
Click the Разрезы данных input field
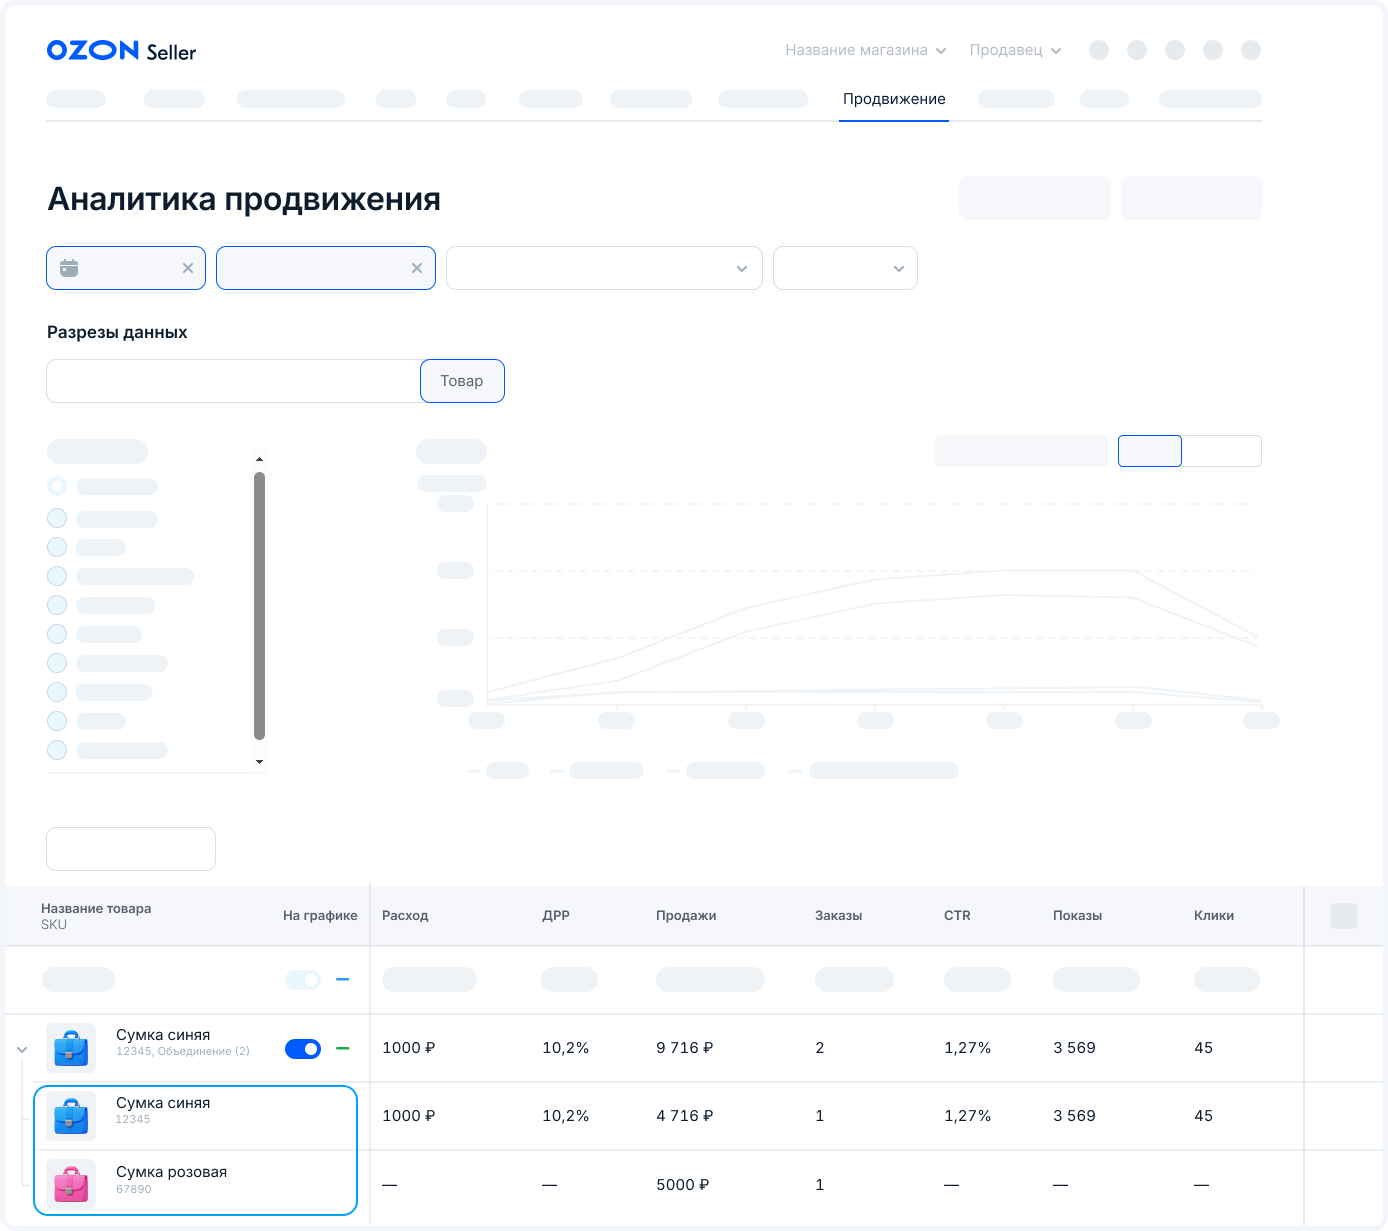point(233,381)
